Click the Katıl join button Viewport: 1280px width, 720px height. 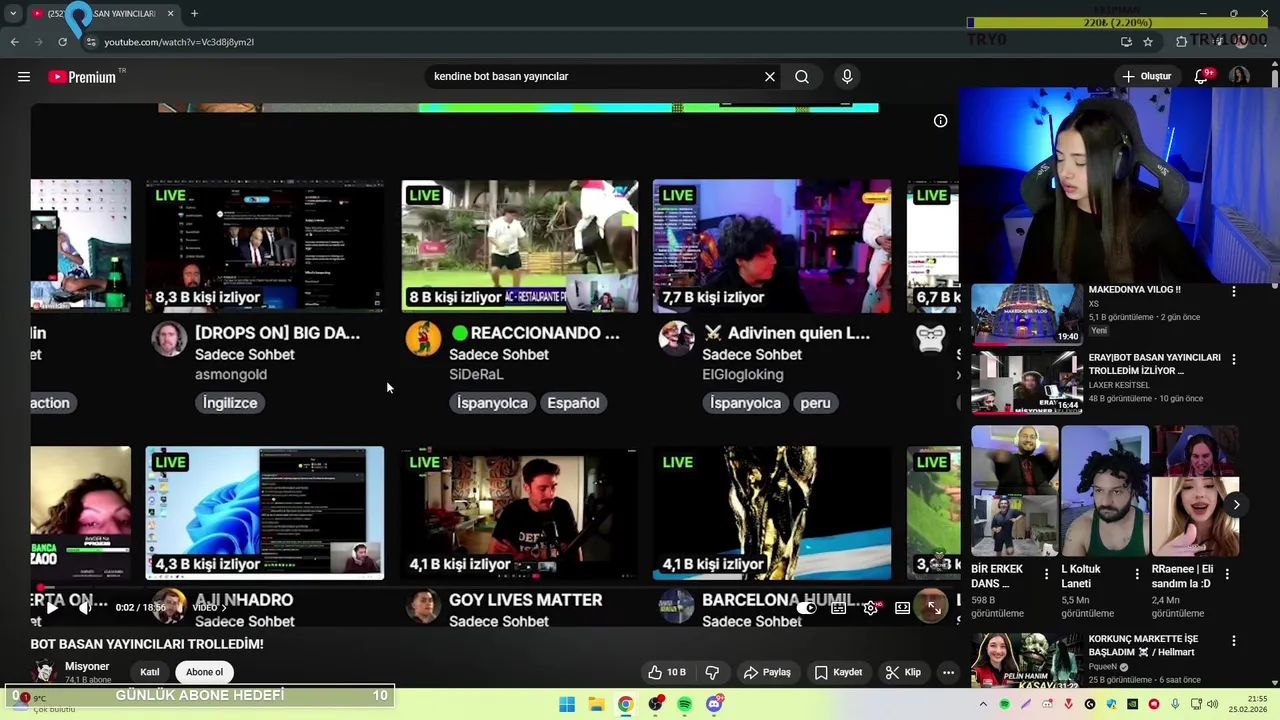[150, 673]
